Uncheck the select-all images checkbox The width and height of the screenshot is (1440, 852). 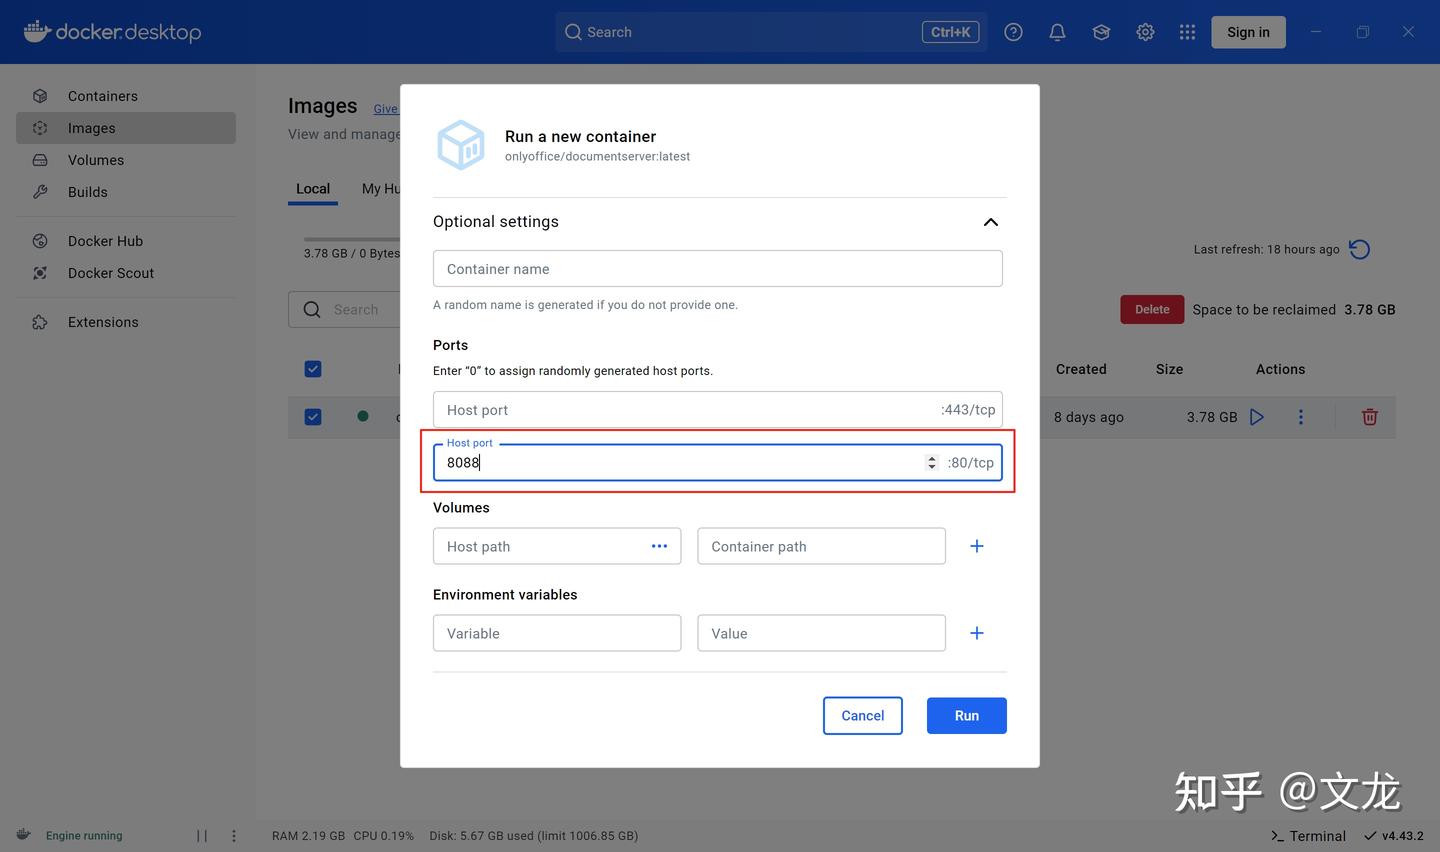pyautogui.click(x=313, y=369)
